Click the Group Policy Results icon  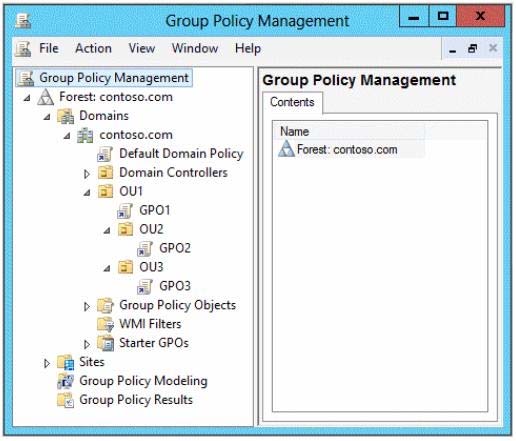point(65,400)
